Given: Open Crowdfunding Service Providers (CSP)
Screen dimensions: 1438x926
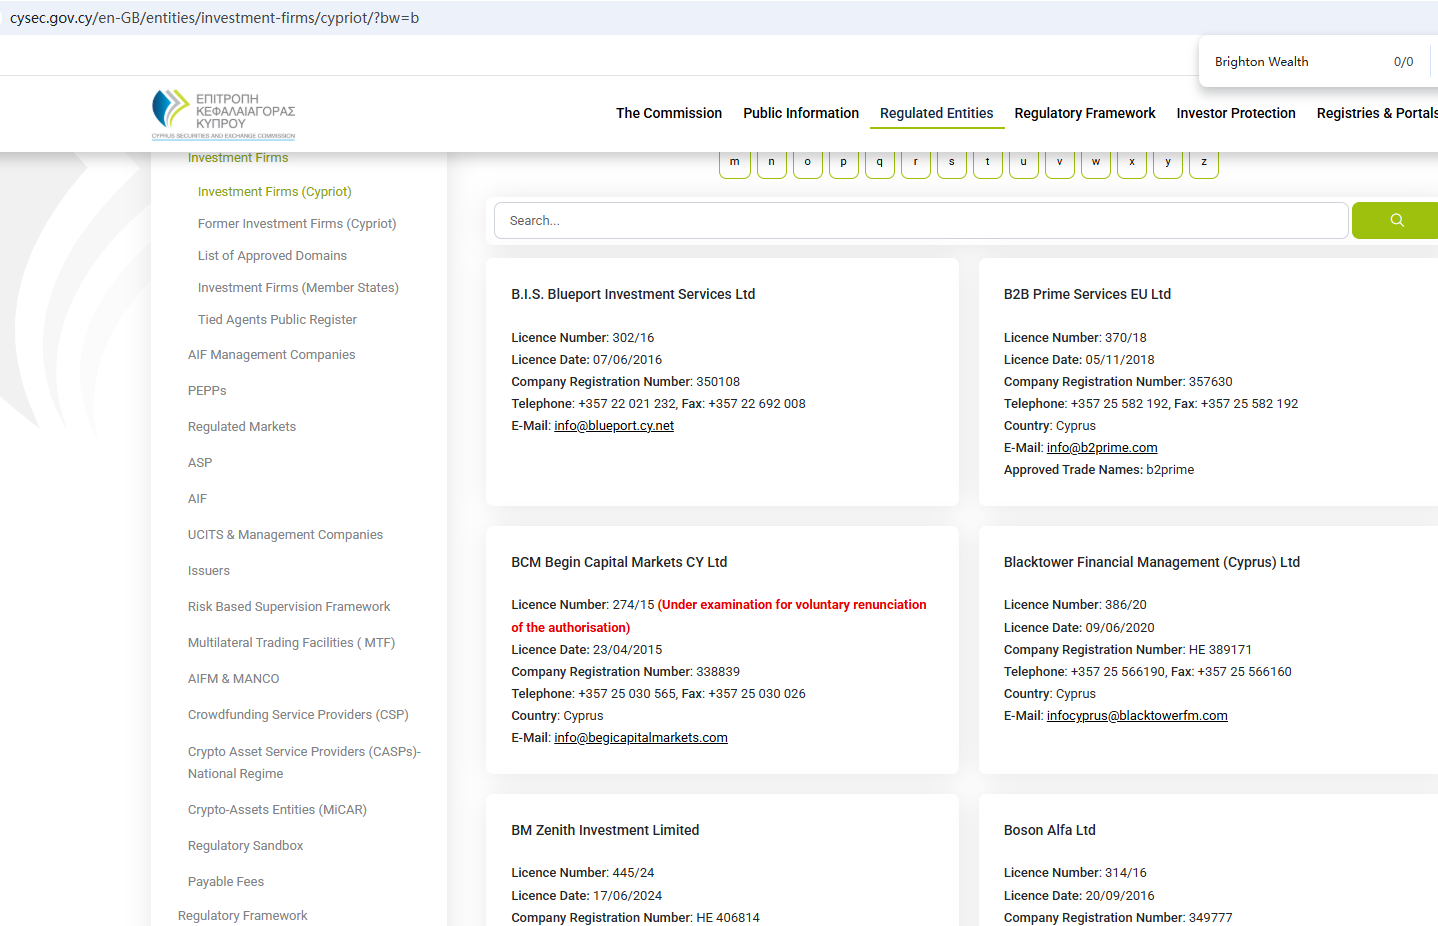Looking at the screenshot, I should (298, 715).
